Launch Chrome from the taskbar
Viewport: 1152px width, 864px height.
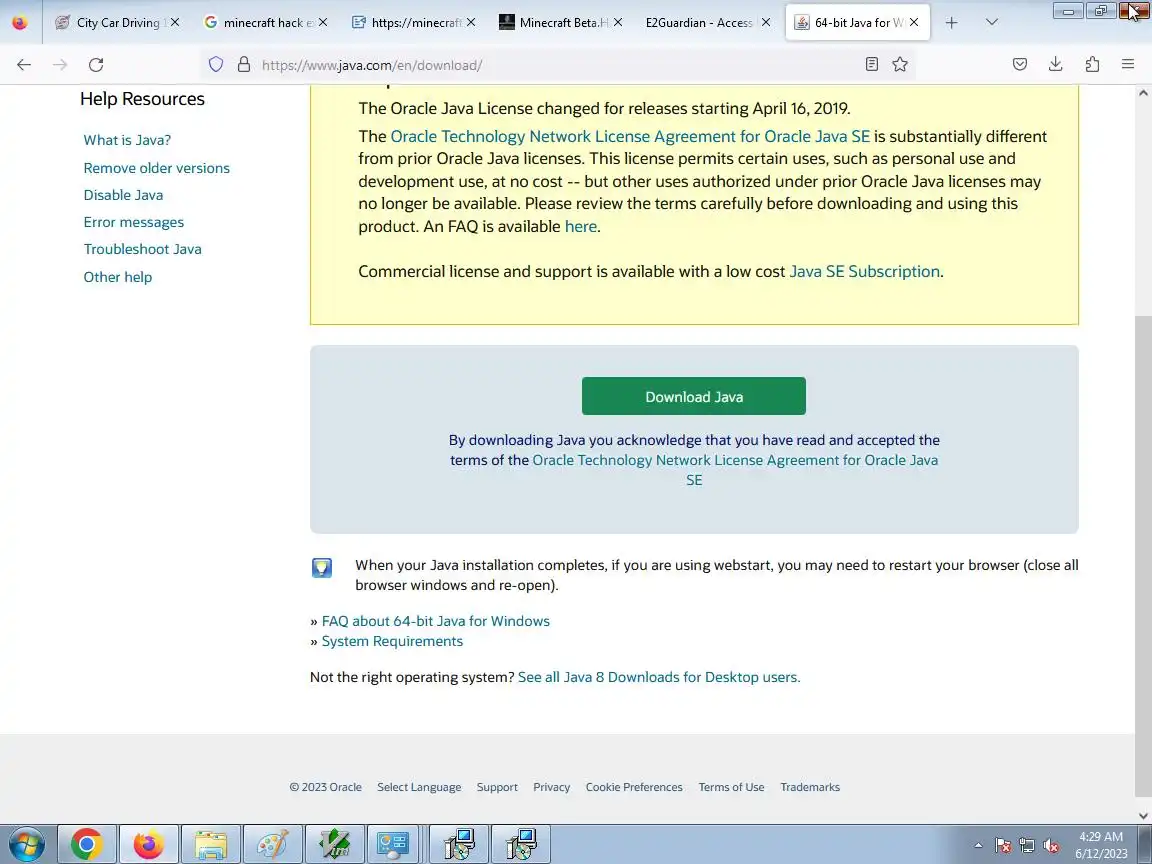pos(87,845)
